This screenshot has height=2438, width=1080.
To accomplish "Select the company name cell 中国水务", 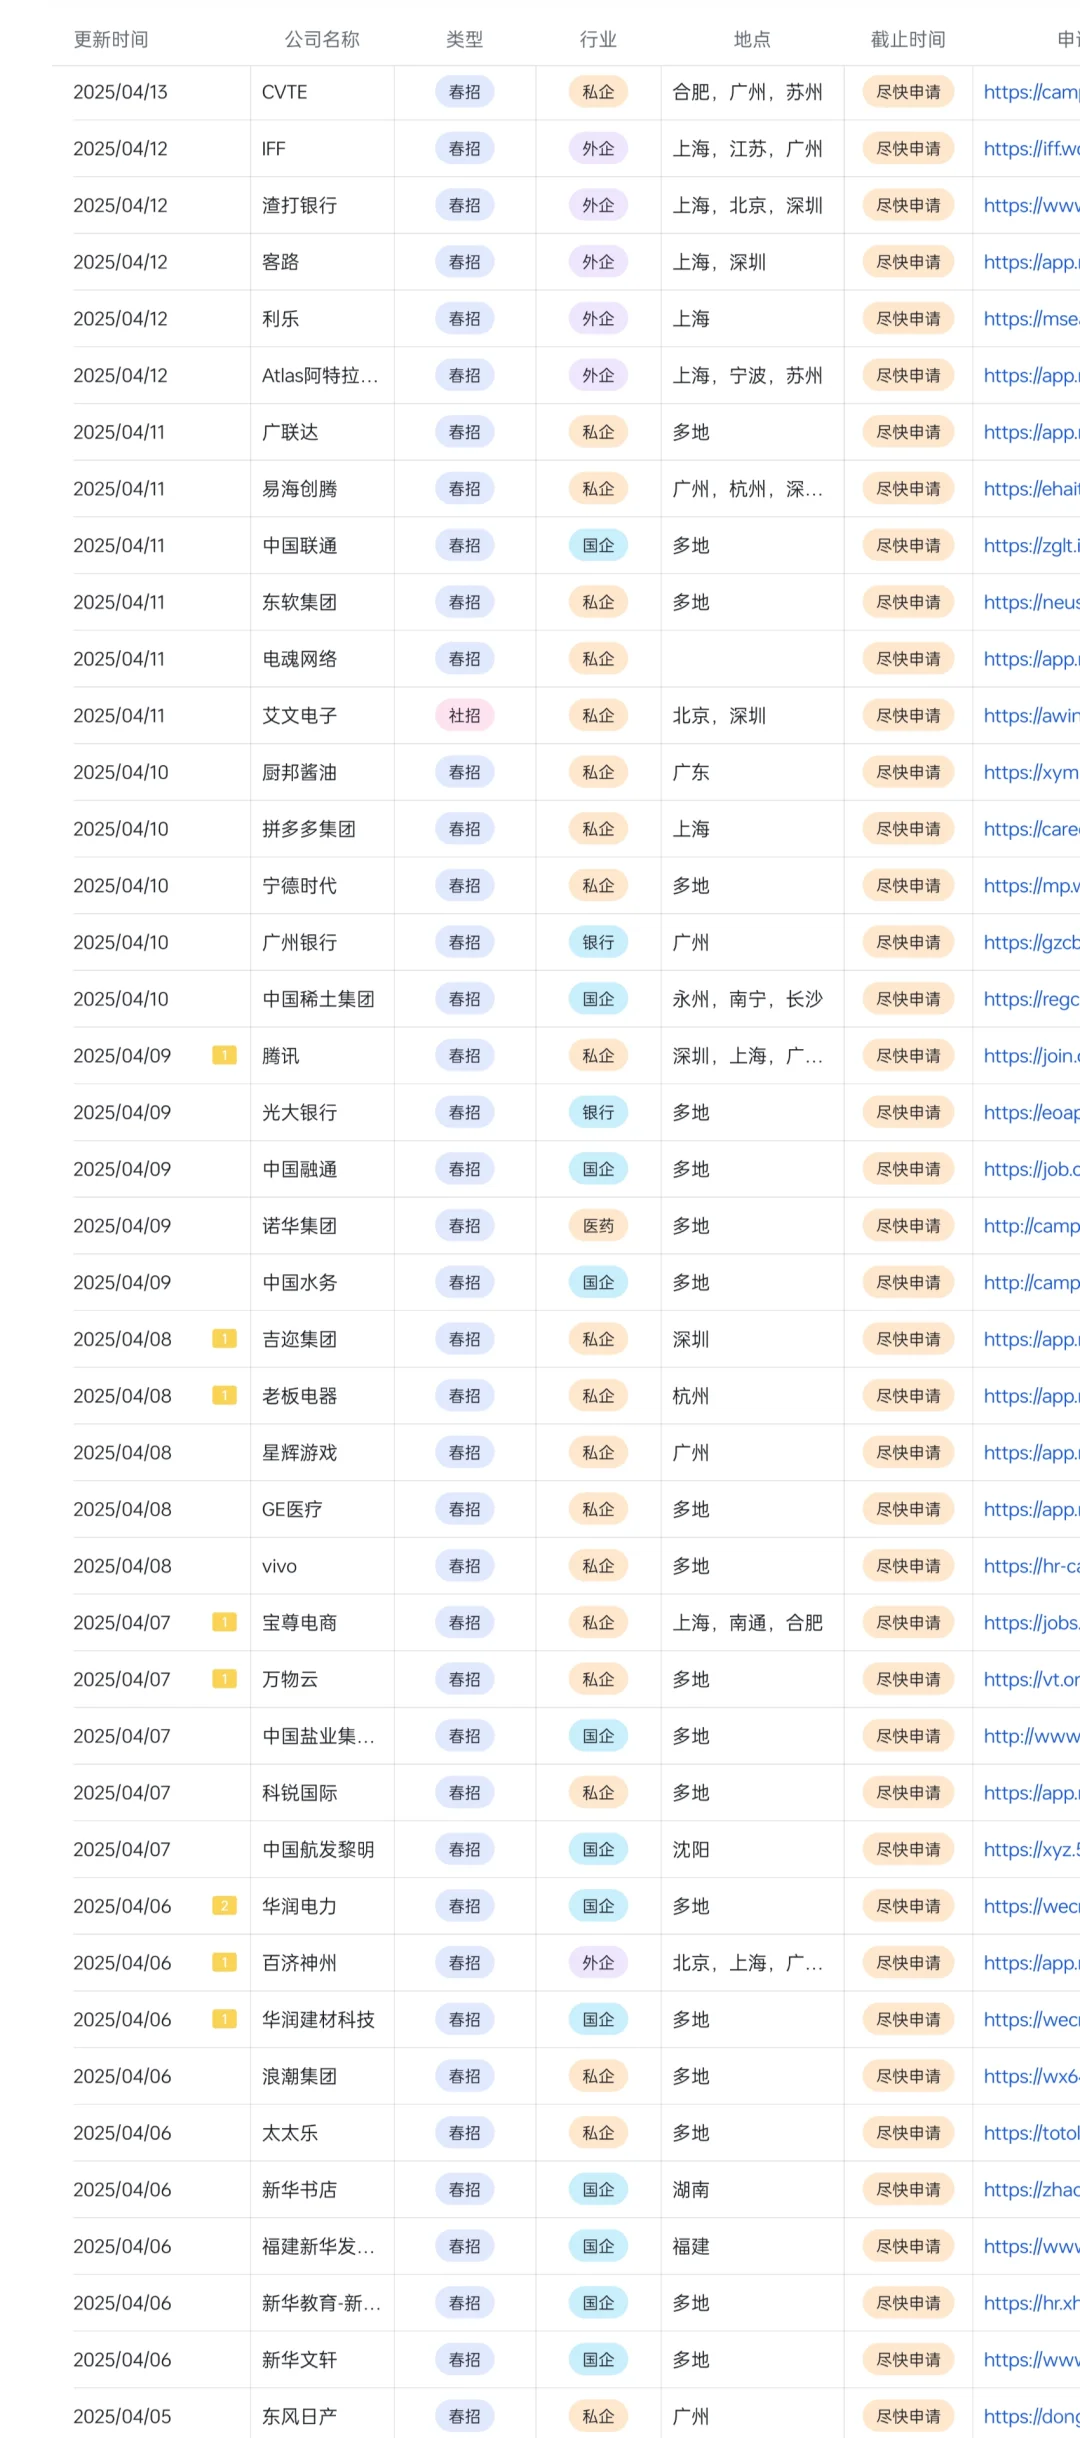I will [x=322, y=1282].
